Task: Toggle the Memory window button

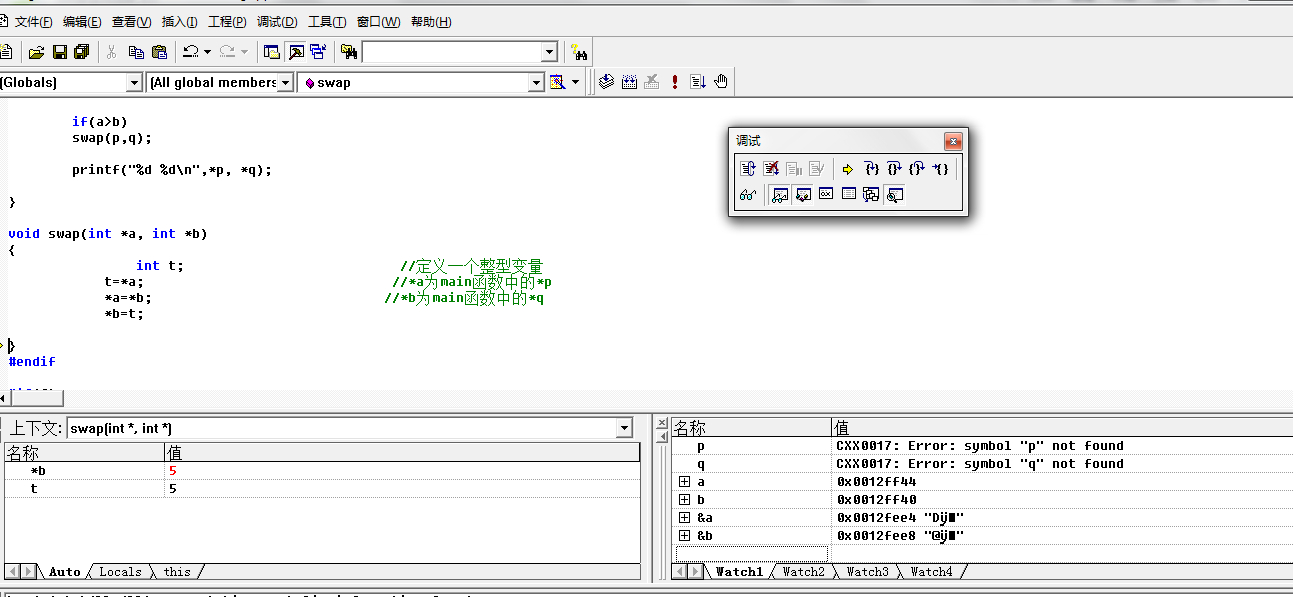Action: pyautogui.click(x=849, y=195)
